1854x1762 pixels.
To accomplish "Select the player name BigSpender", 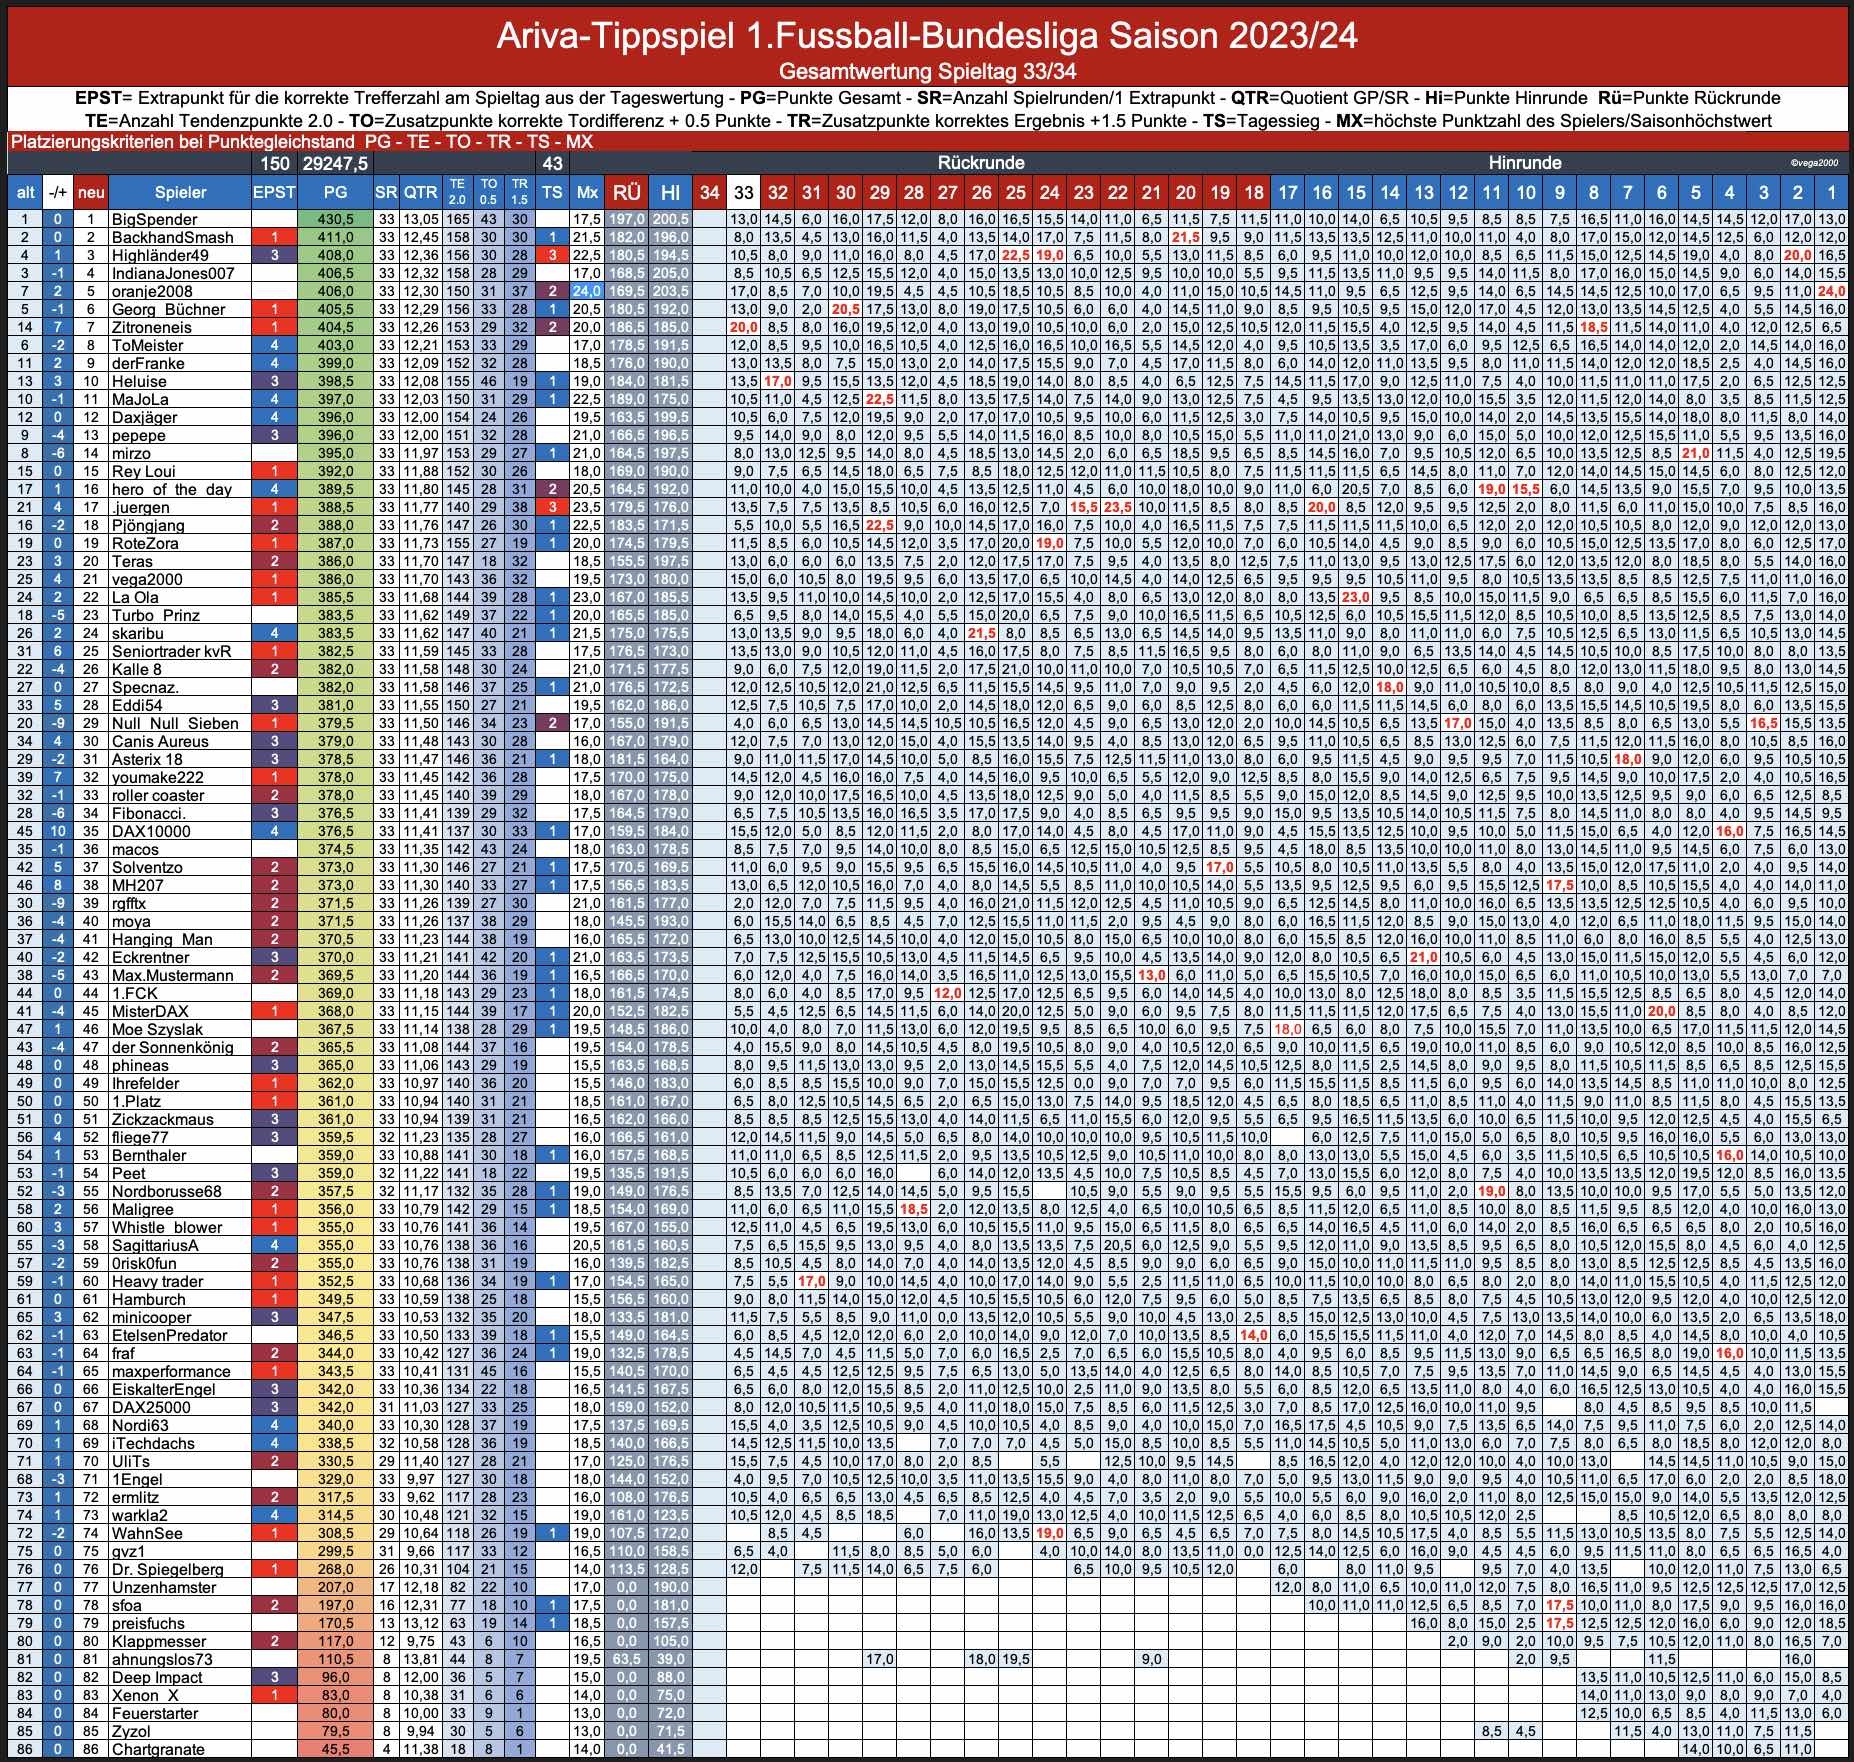I will coord(155,219).
